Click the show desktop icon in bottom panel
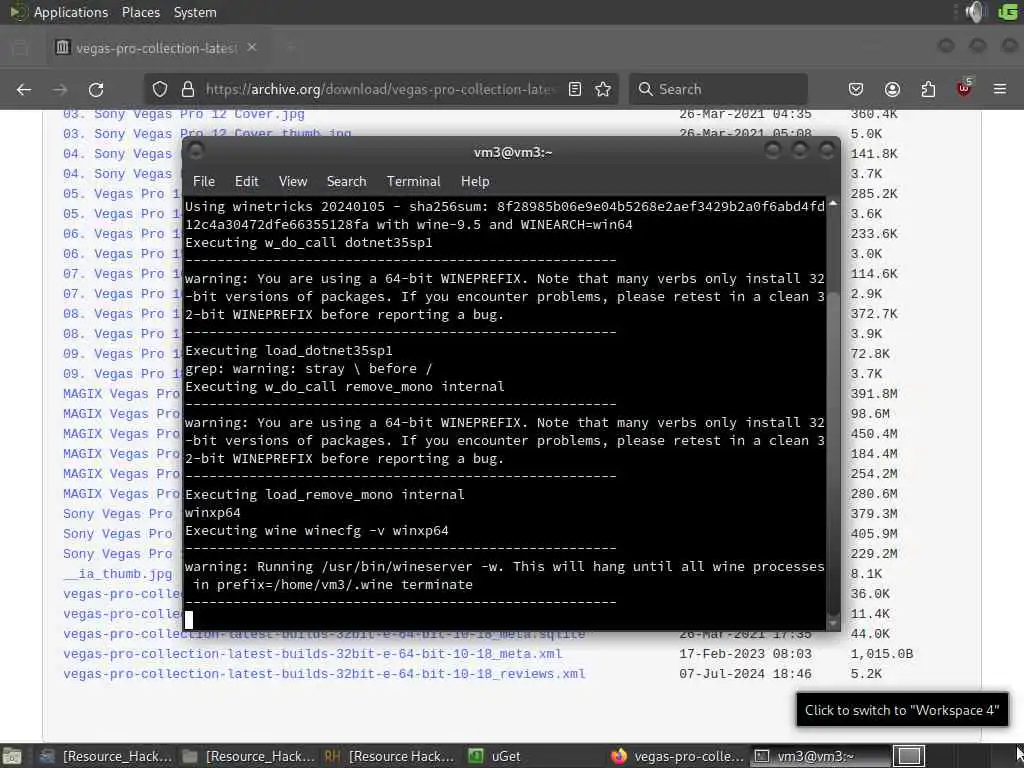The image size is (1024, 768). [x=12, y=757]
